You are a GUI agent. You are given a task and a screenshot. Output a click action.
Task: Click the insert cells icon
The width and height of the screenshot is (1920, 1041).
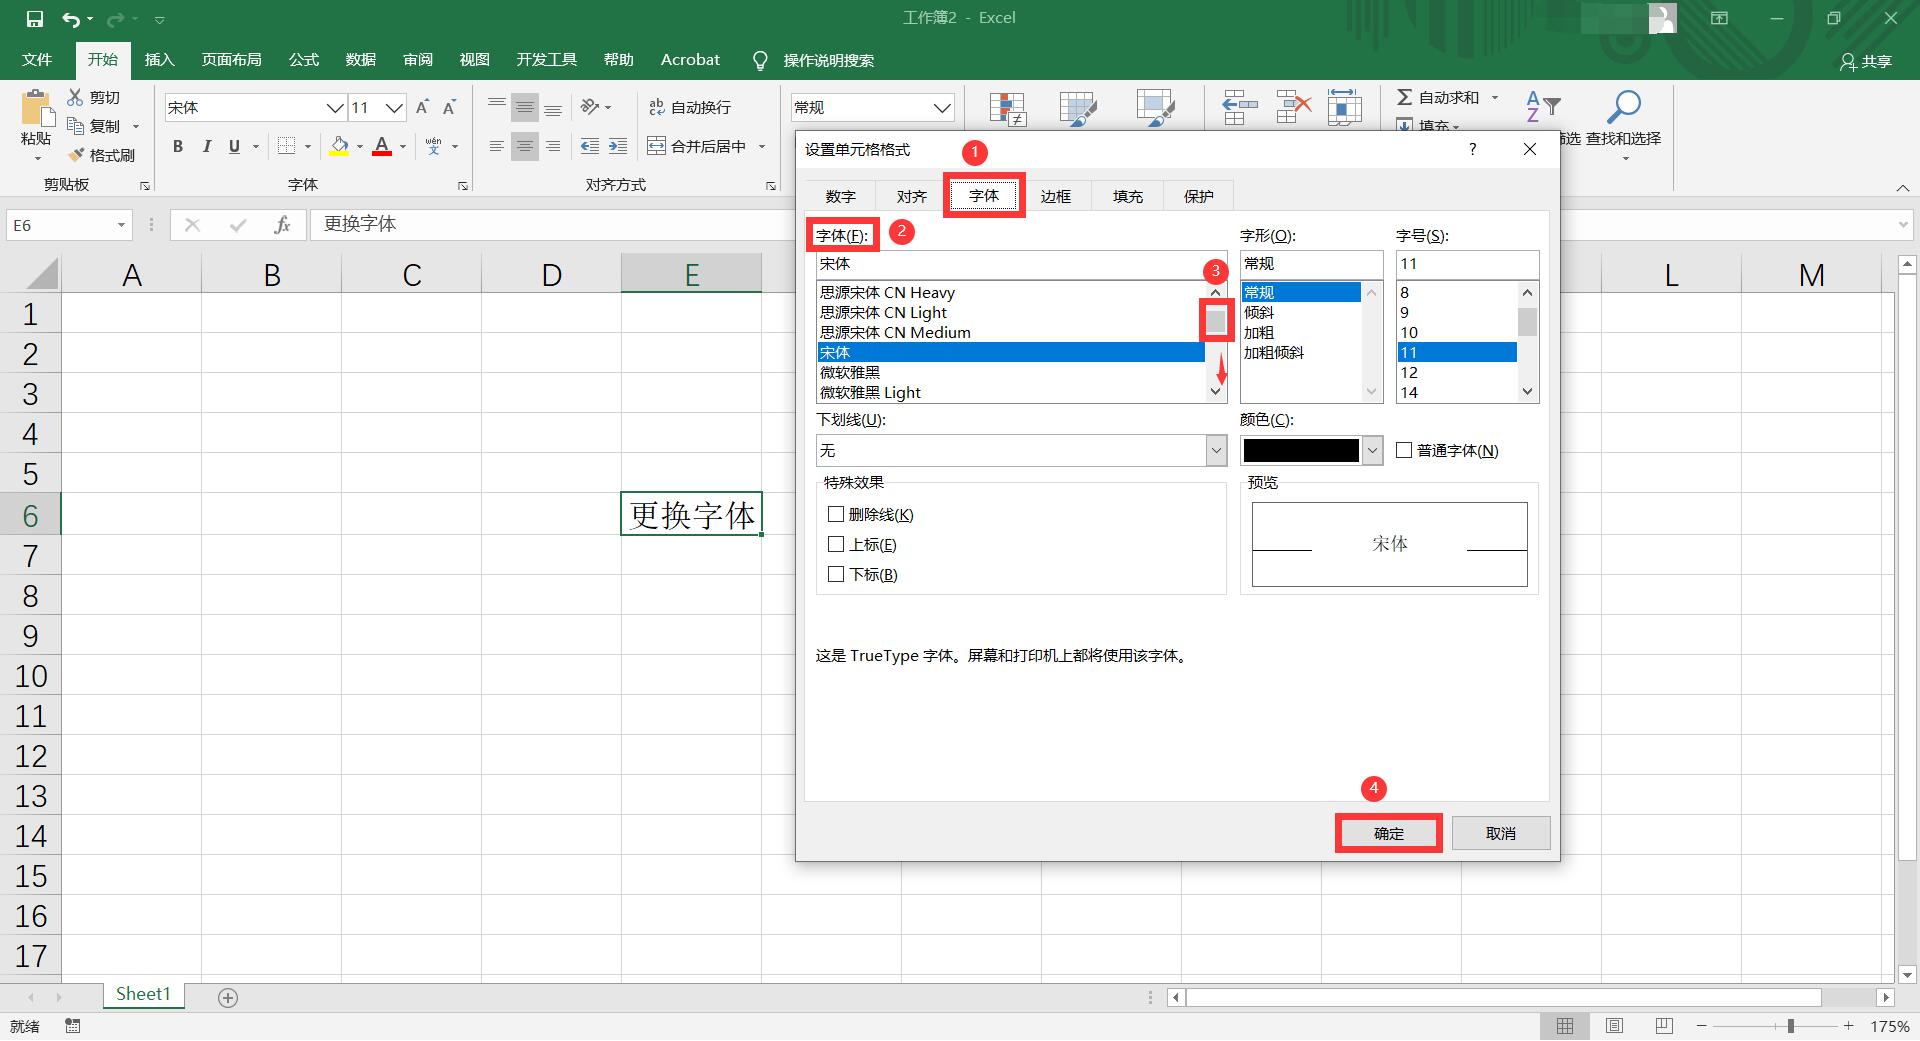point(1240,107)
